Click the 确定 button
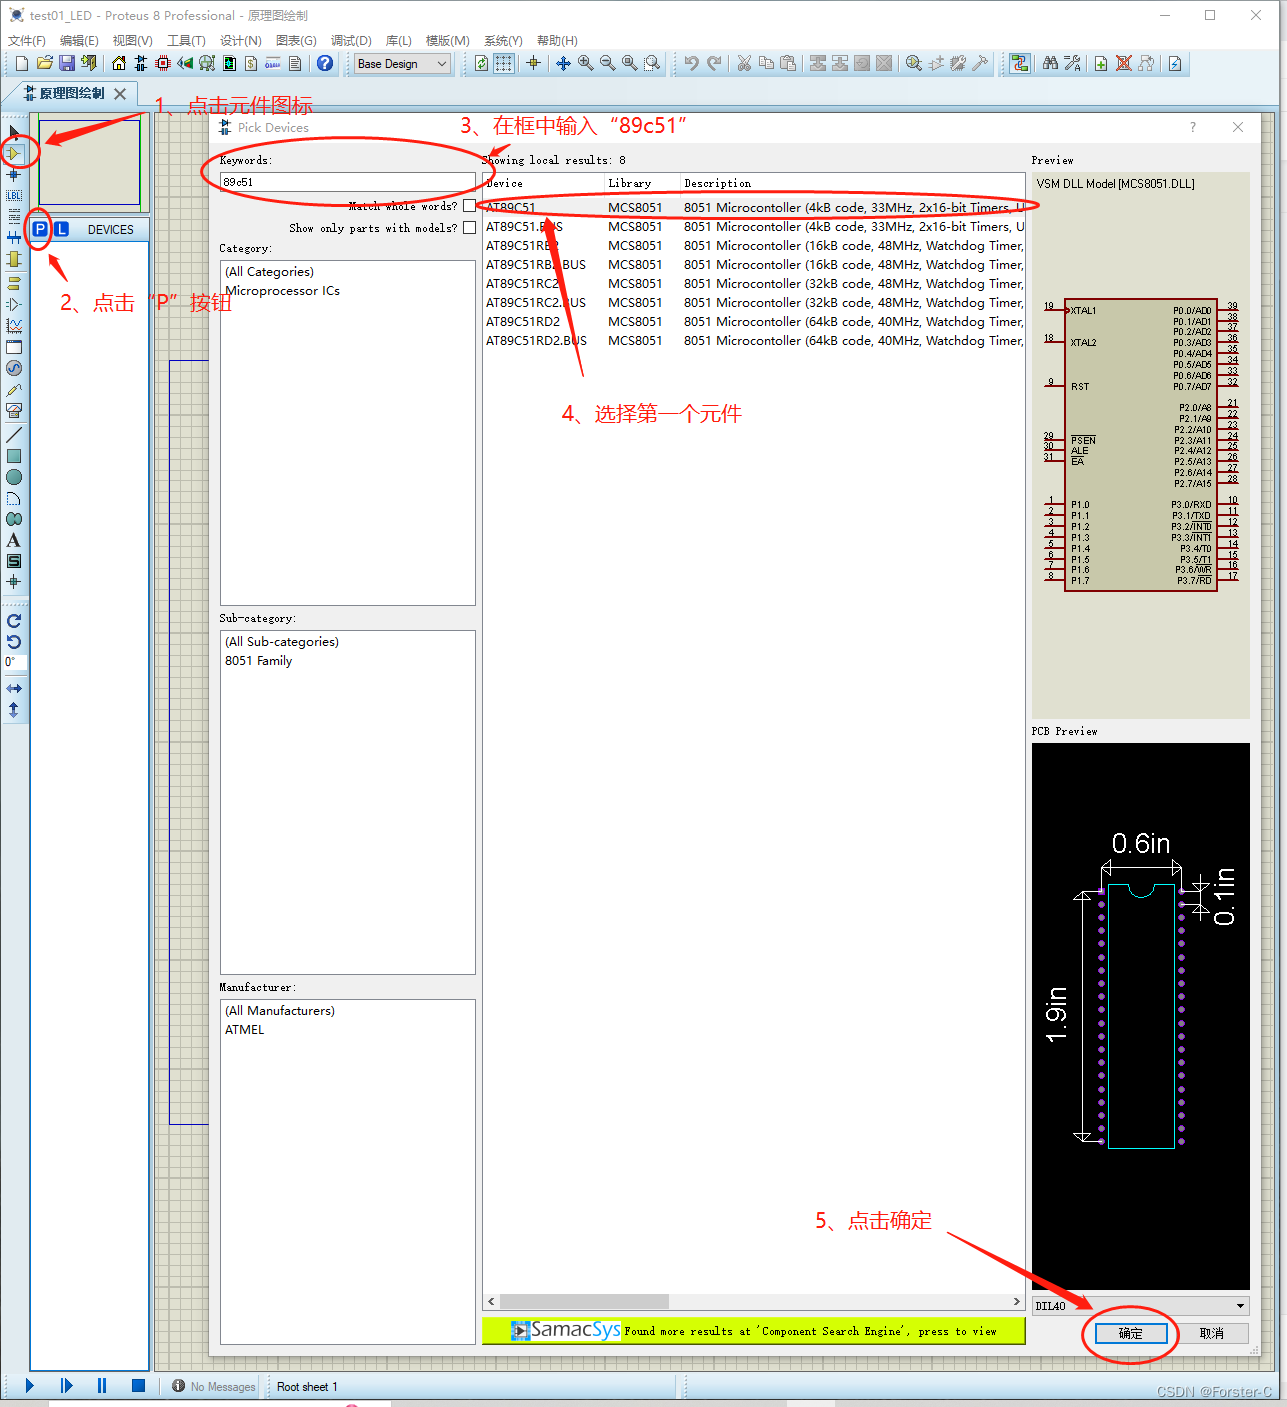Image resolution: width=1287 pixels, height=1407 pixels. click(x=1131, y=1333)
